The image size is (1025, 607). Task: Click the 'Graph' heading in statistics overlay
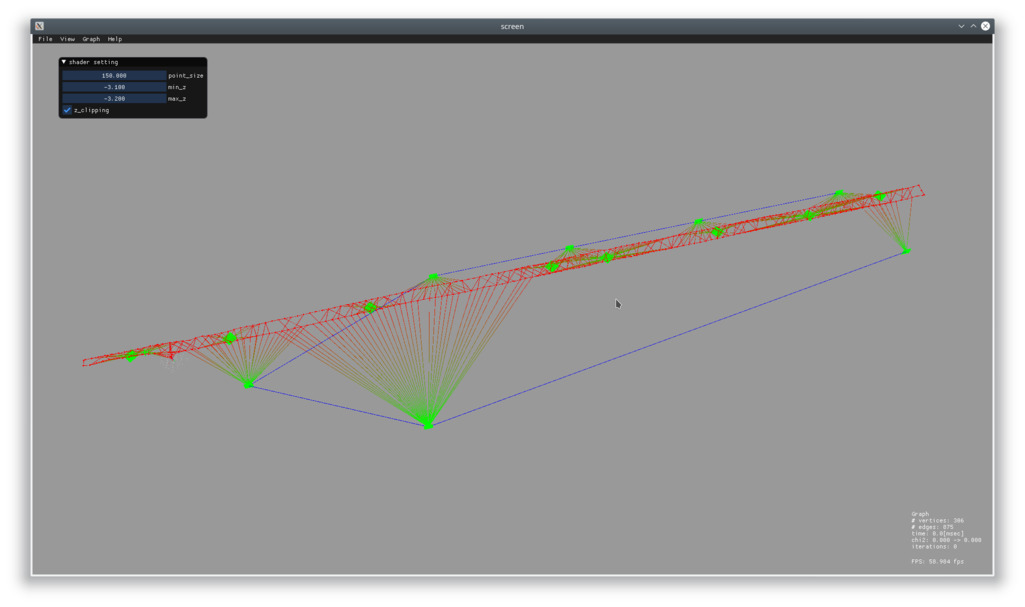(920, 514)
